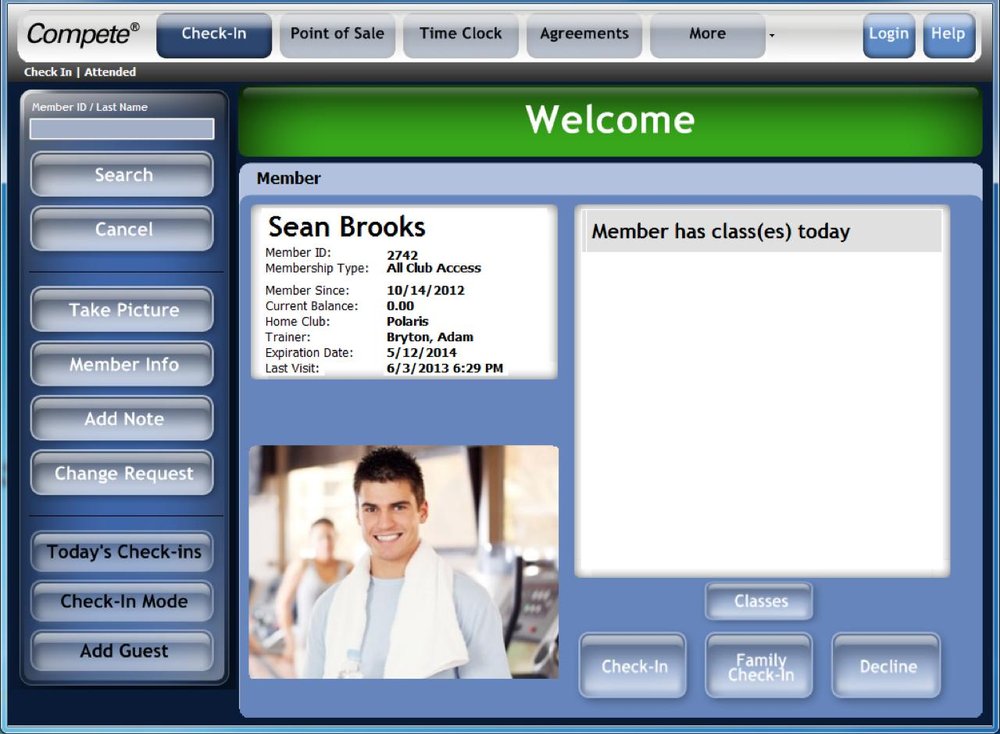Submit a Change Request
The image size is (1000, 734).
click(x=122, y=473)
